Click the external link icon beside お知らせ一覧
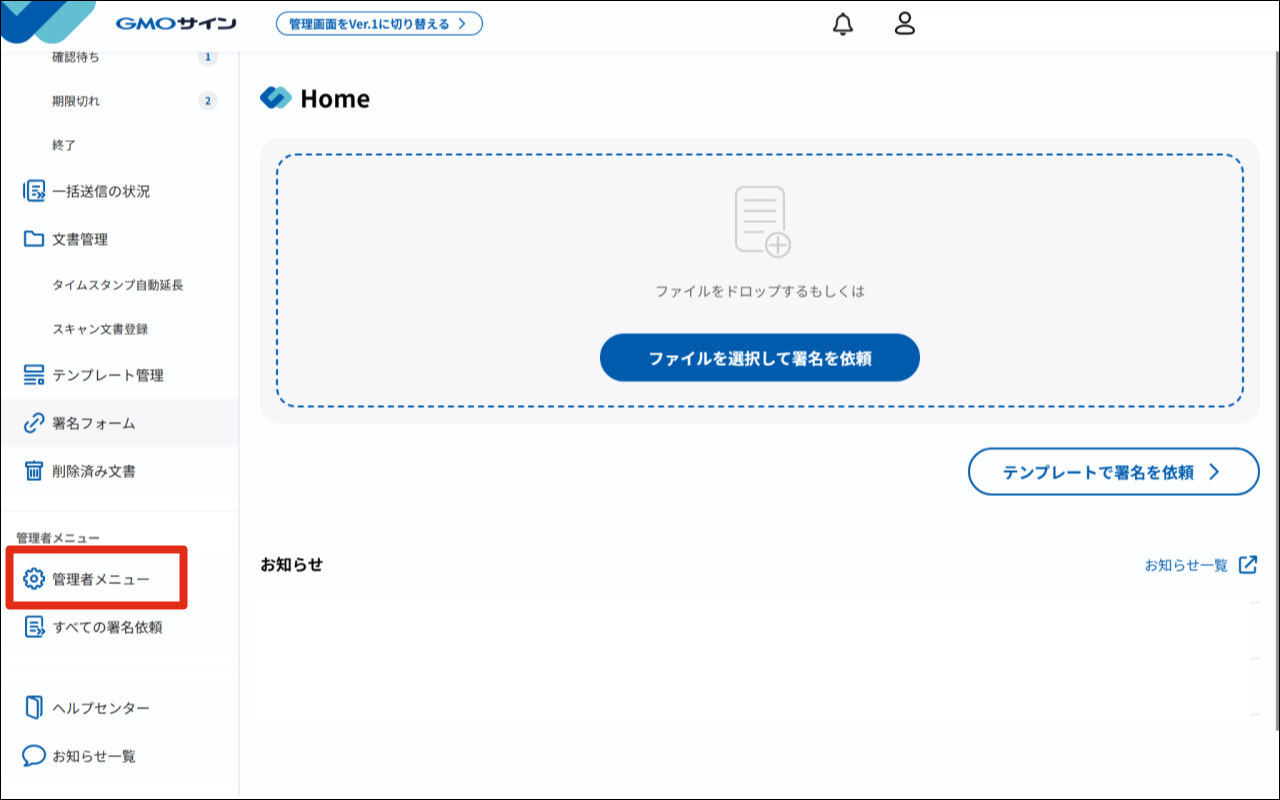This screenshot has height=800, width=1280. pyautogui.click(x=1248, y=565)
